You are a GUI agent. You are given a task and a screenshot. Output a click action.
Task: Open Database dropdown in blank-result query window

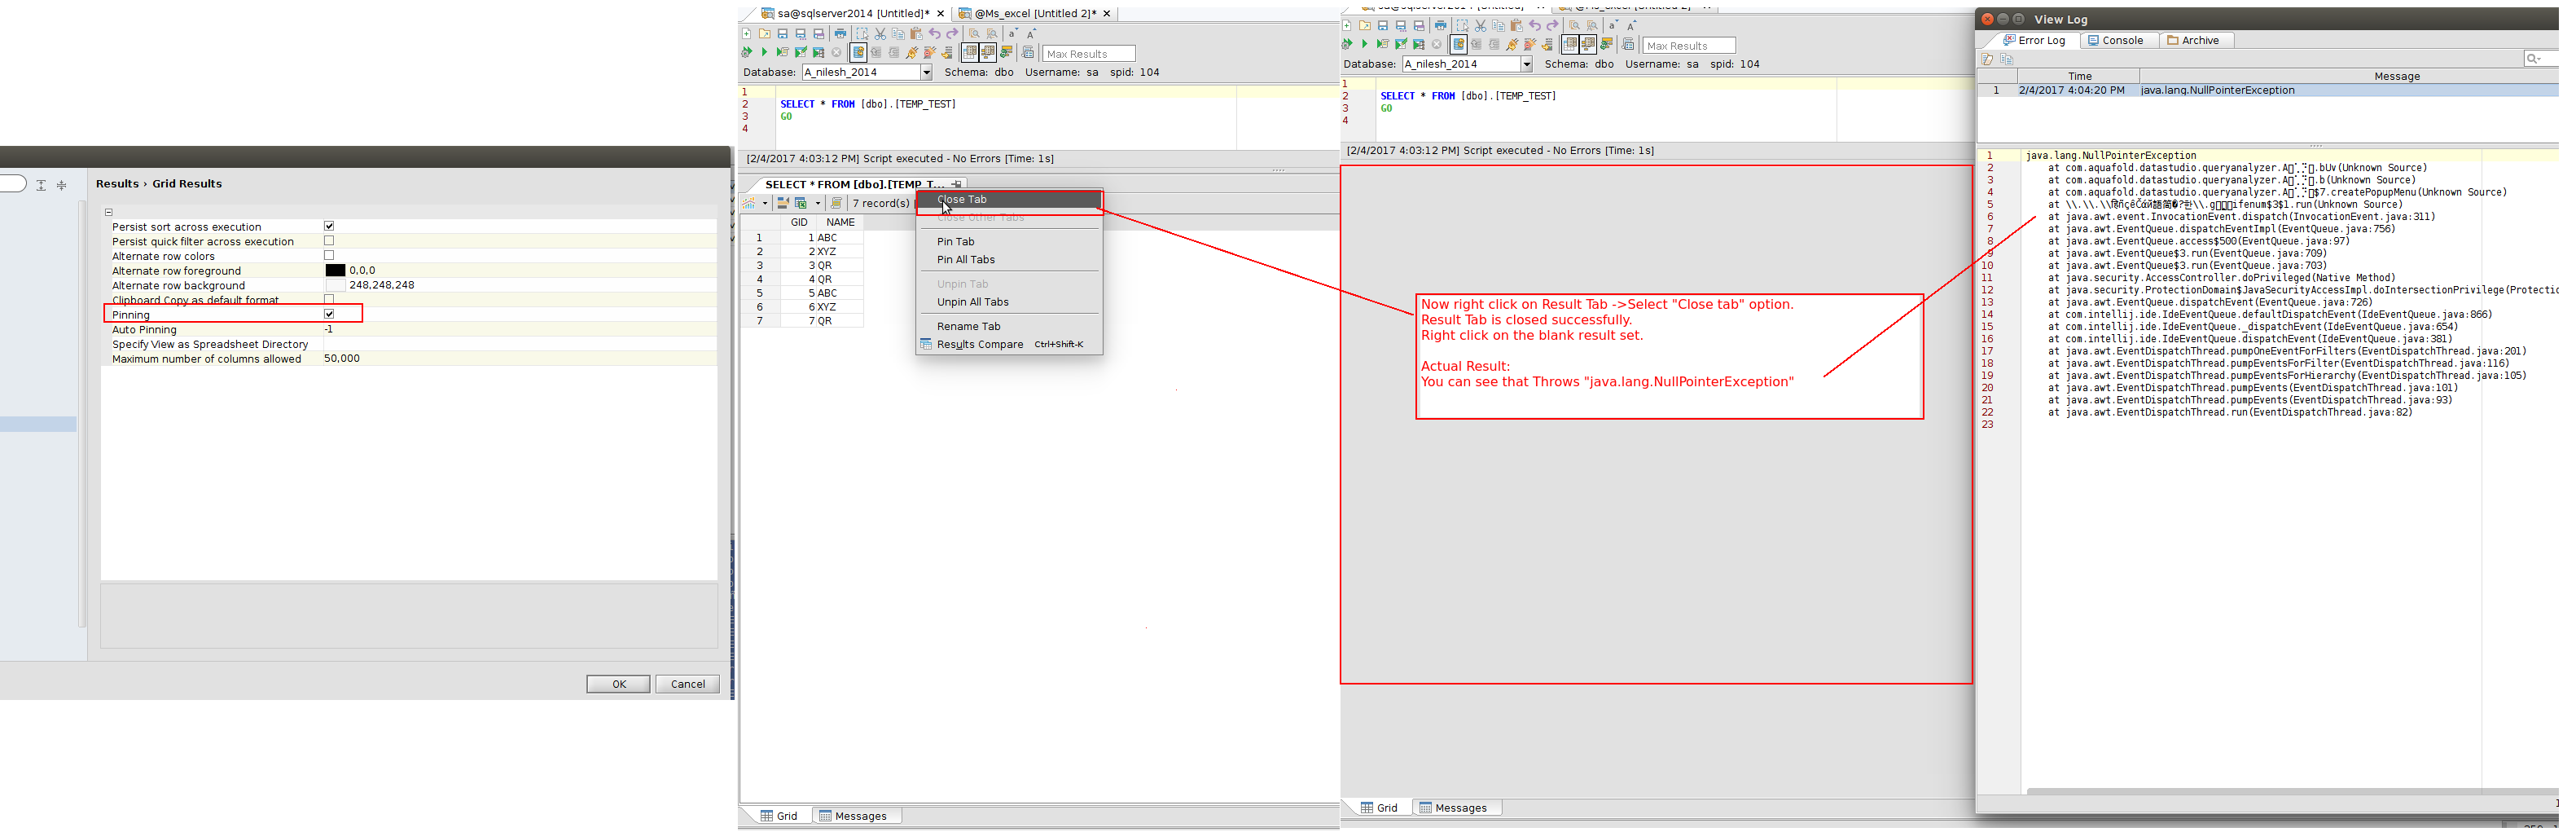[1526, 64]
